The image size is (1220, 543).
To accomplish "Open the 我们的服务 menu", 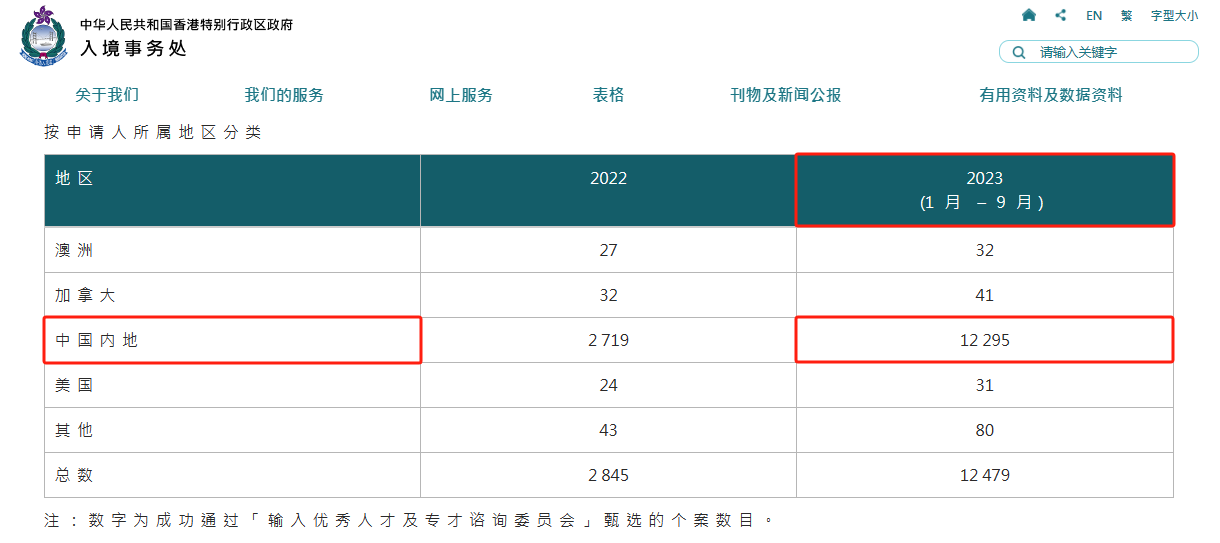I will [284, 95].
